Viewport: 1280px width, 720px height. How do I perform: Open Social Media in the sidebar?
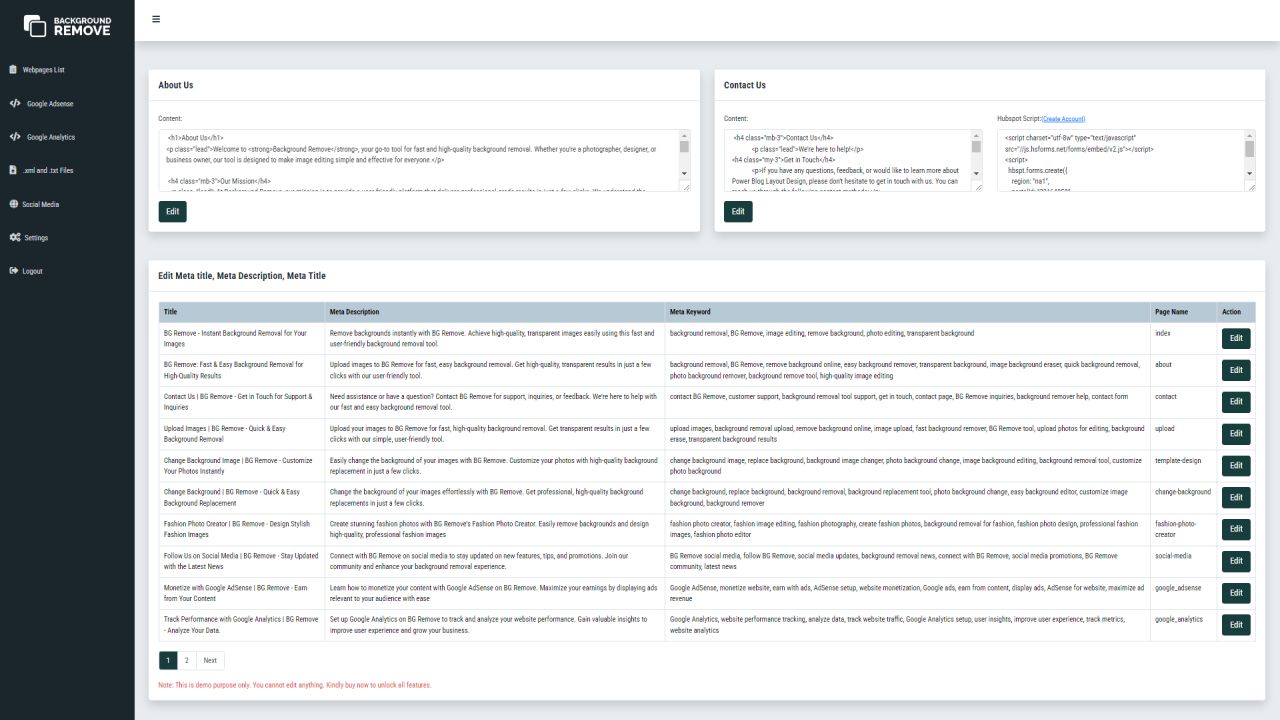(34, 204)
